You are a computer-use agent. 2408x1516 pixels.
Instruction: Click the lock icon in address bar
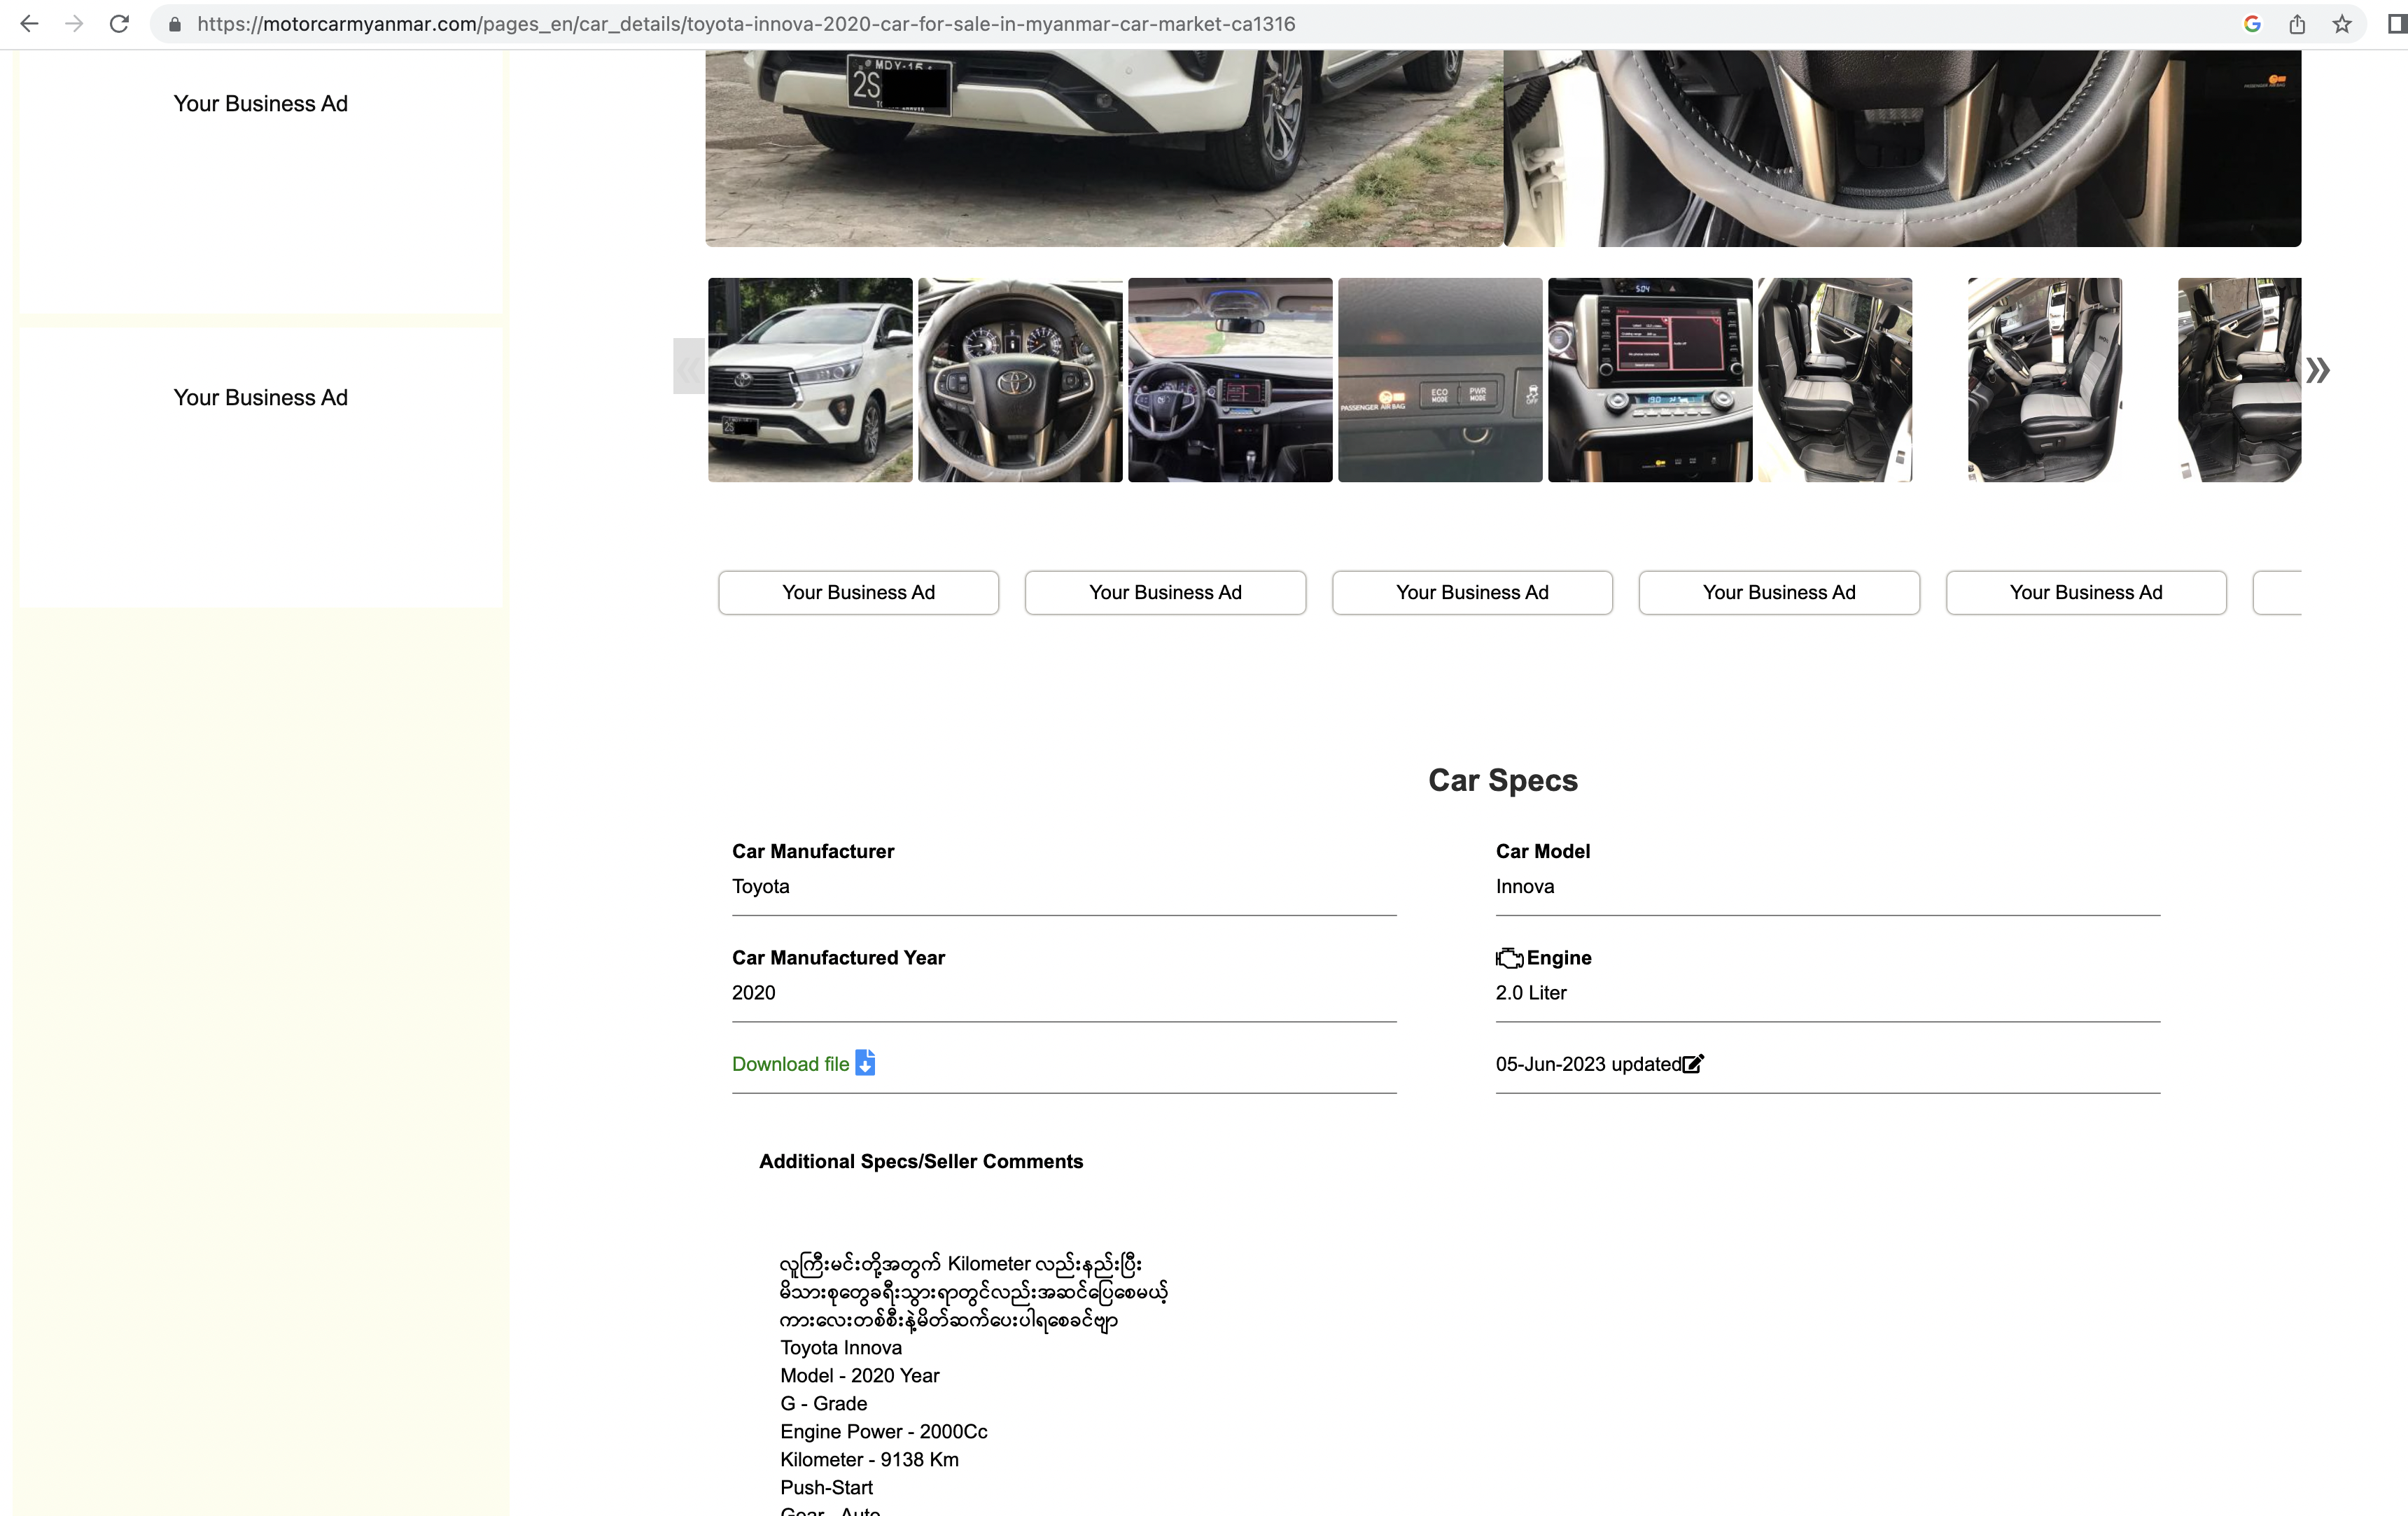(x=175, y=24)
